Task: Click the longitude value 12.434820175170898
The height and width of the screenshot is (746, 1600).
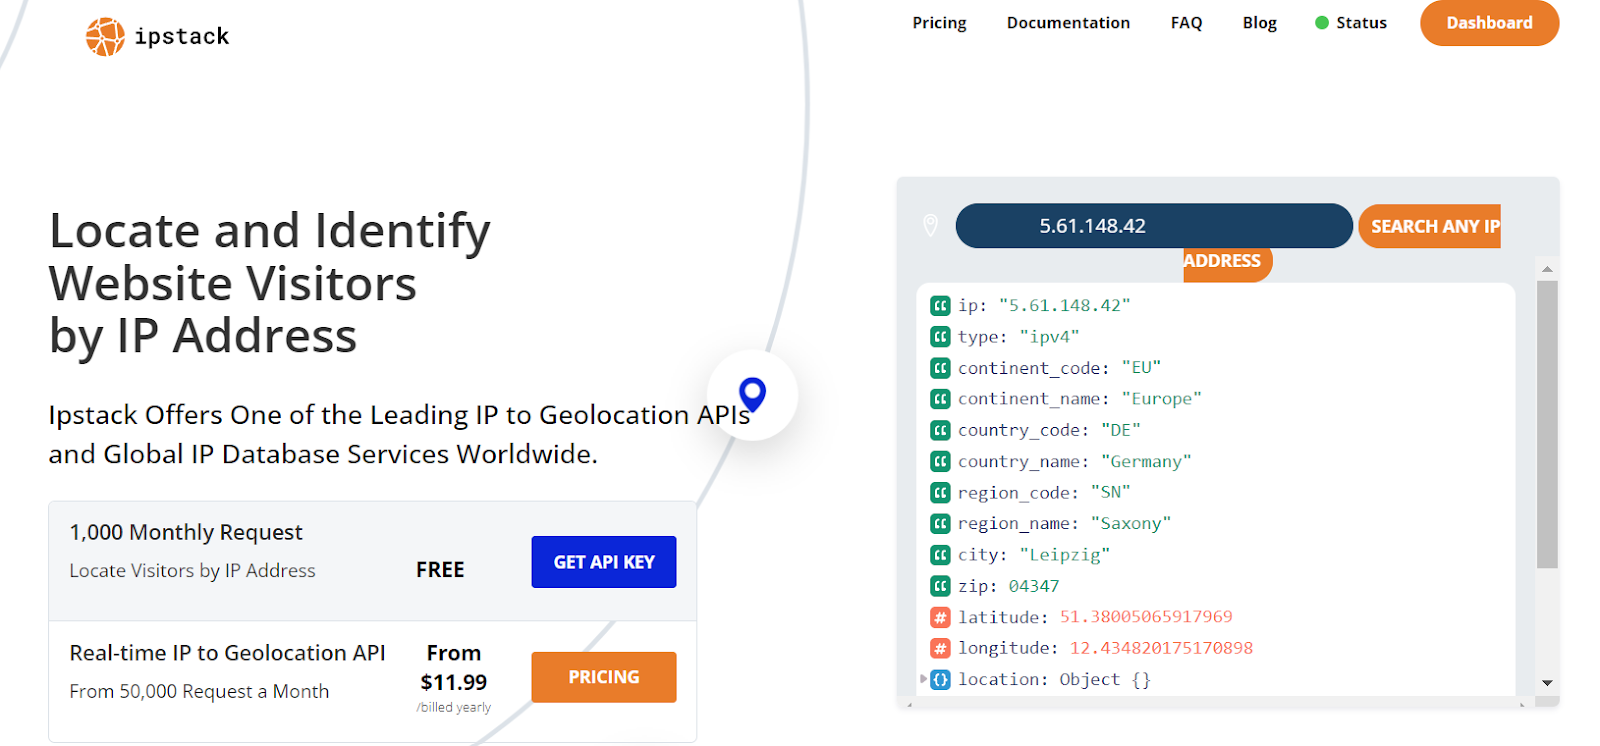Action: coord(1161,648)
